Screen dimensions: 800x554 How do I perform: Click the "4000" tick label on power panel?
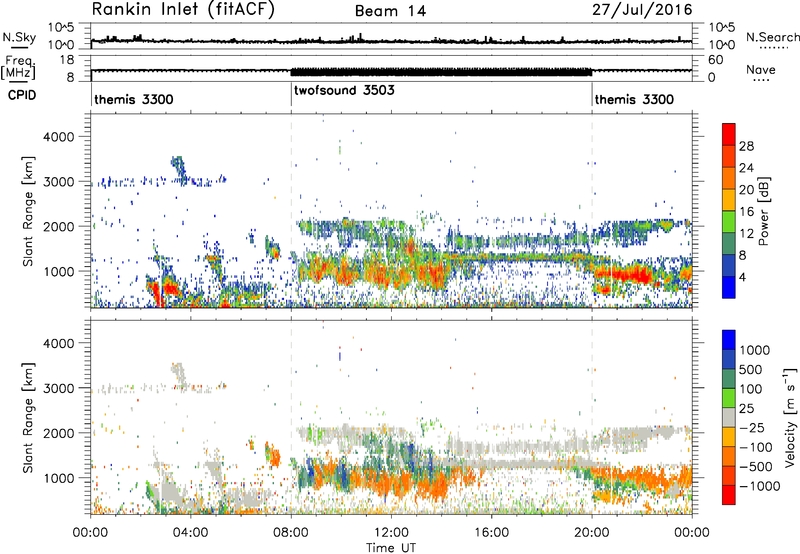click(x=58, y=137)
